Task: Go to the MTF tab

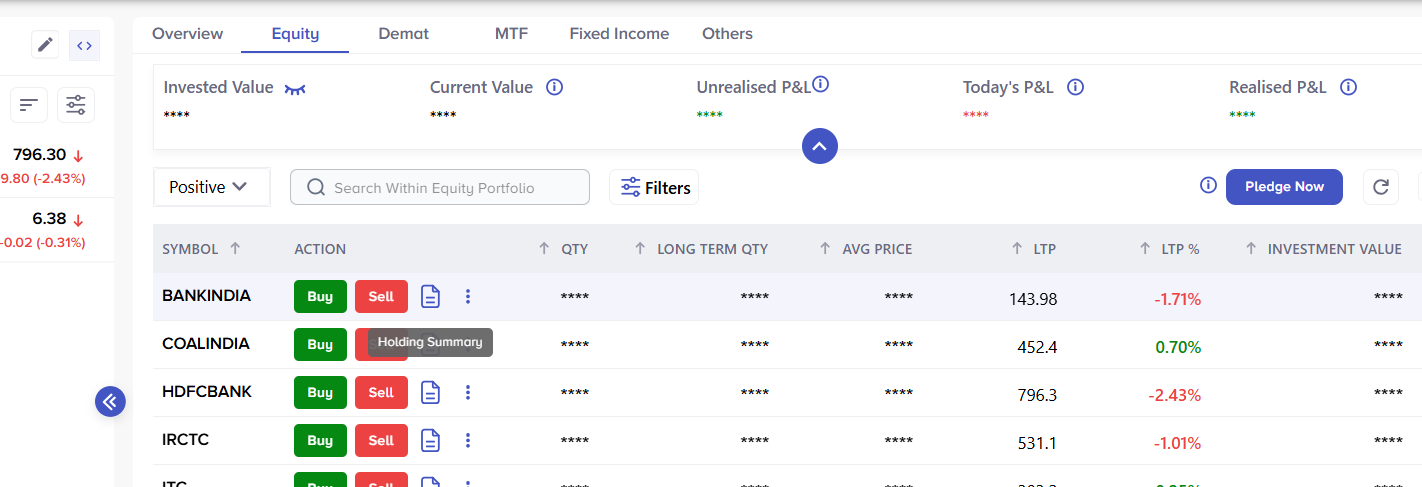Action: tap(511, 34)
